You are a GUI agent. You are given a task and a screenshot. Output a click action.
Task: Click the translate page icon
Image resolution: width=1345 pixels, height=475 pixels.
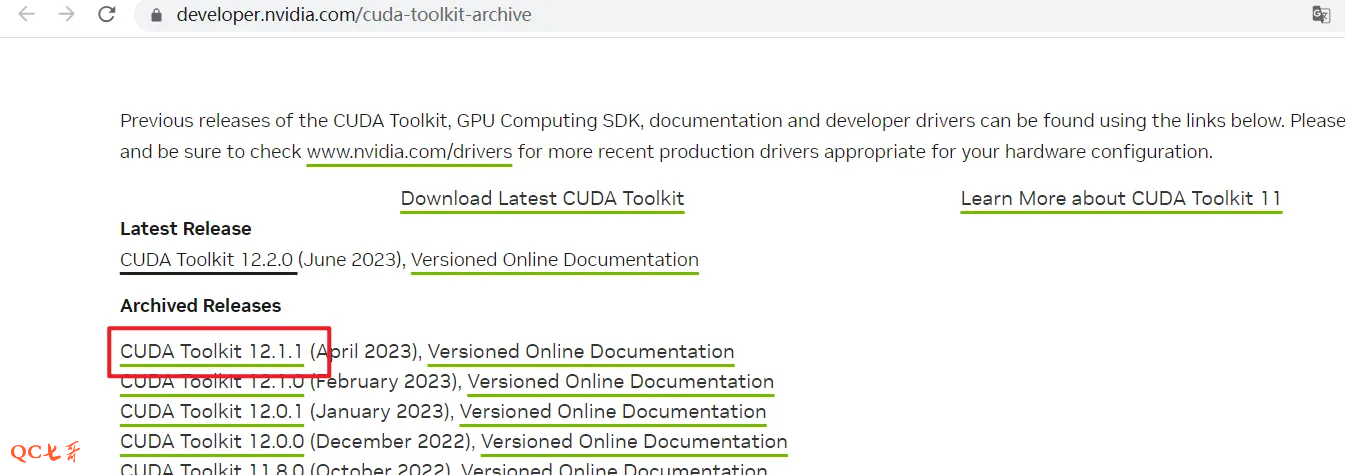point(1321,14)
